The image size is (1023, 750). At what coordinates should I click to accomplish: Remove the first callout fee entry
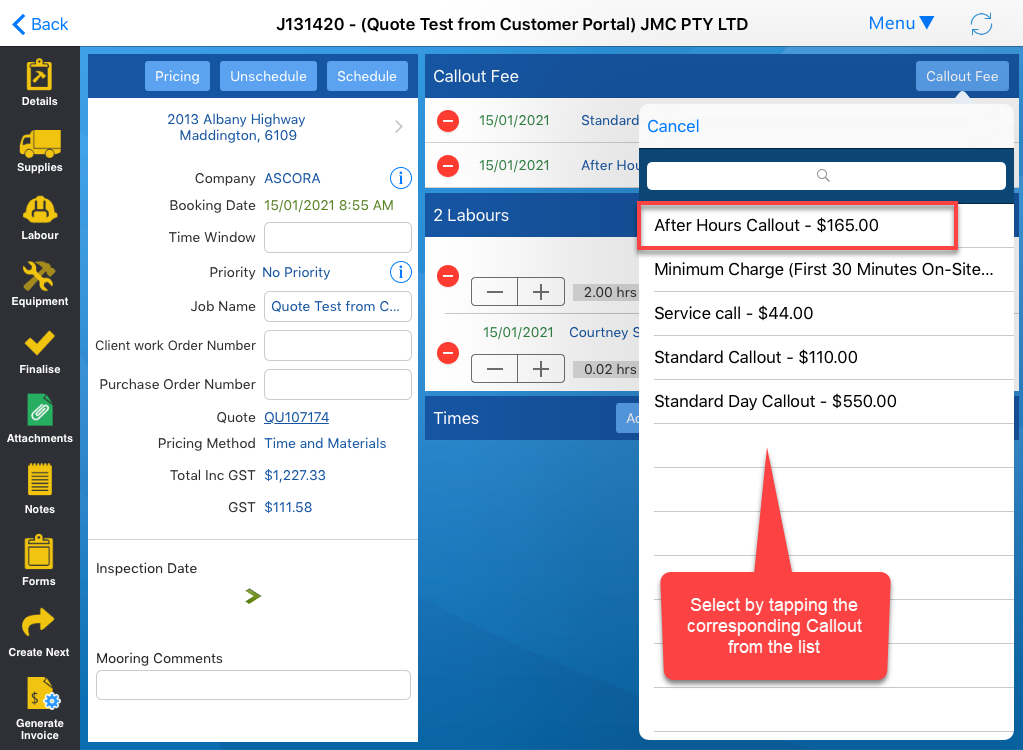[x=448, y=121]
